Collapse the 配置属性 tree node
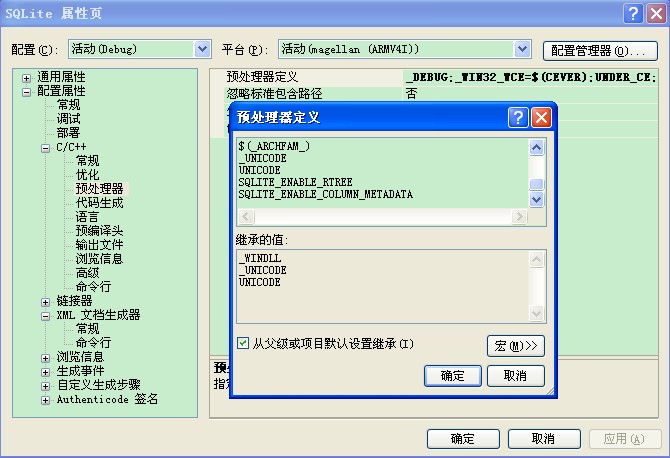Viewport: 670px width, 458px height. click(26, 92)
